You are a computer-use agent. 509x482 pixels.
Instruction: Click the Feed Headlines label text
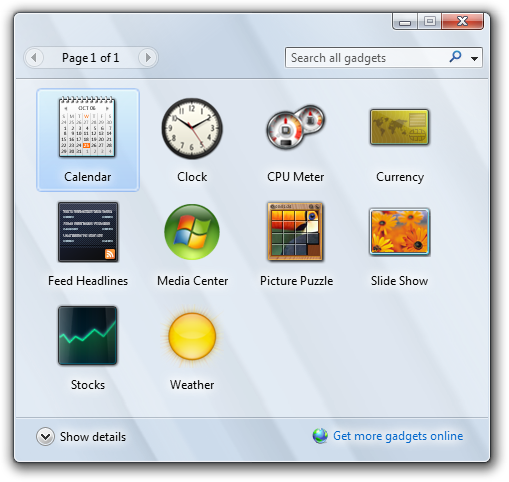pos(88,281)
